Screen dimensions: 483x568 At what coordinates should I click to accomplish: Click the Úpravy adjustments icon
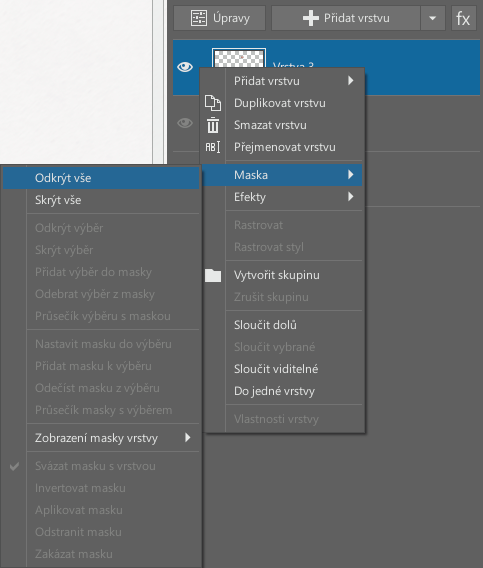[x=199, y=18]
